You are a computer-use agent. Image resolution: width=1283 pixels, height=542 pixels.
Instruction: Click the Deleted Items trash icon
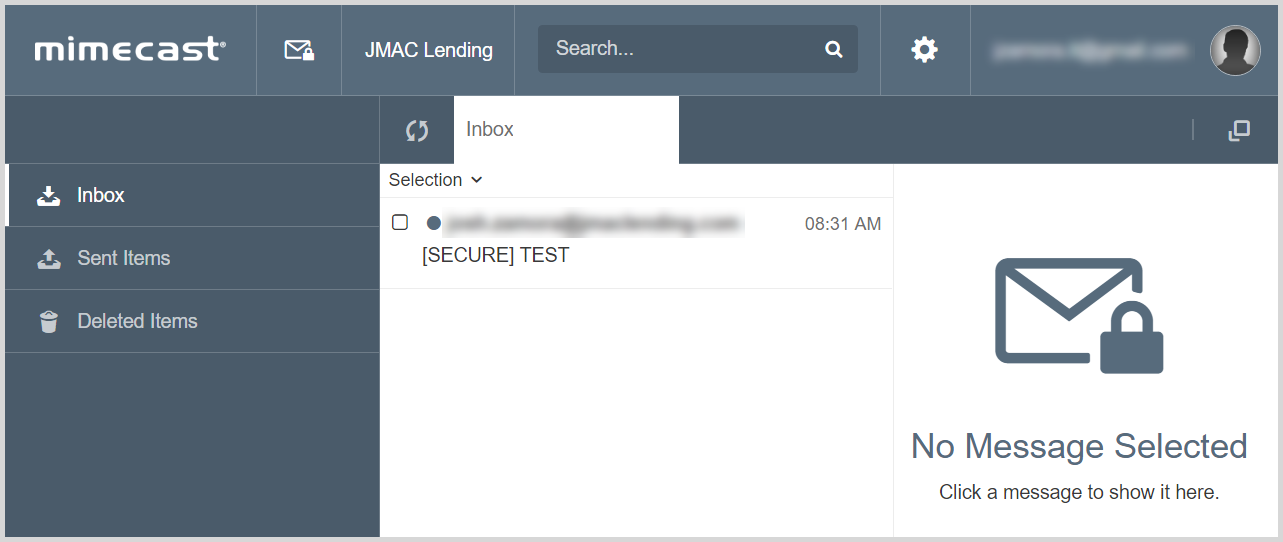48,321
